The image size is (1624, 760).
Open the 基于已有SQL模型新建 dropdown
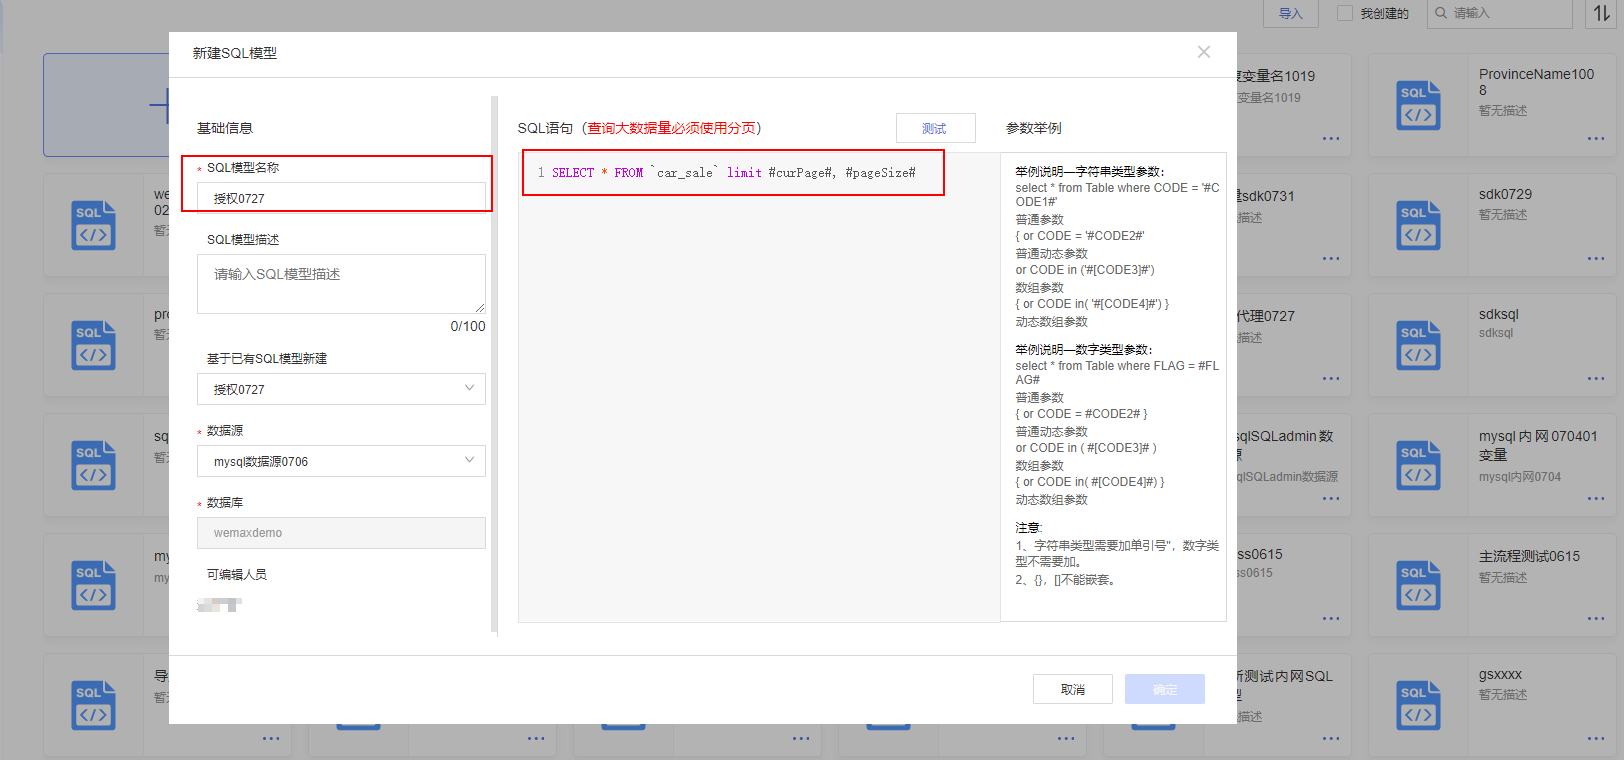click(341, 389)
